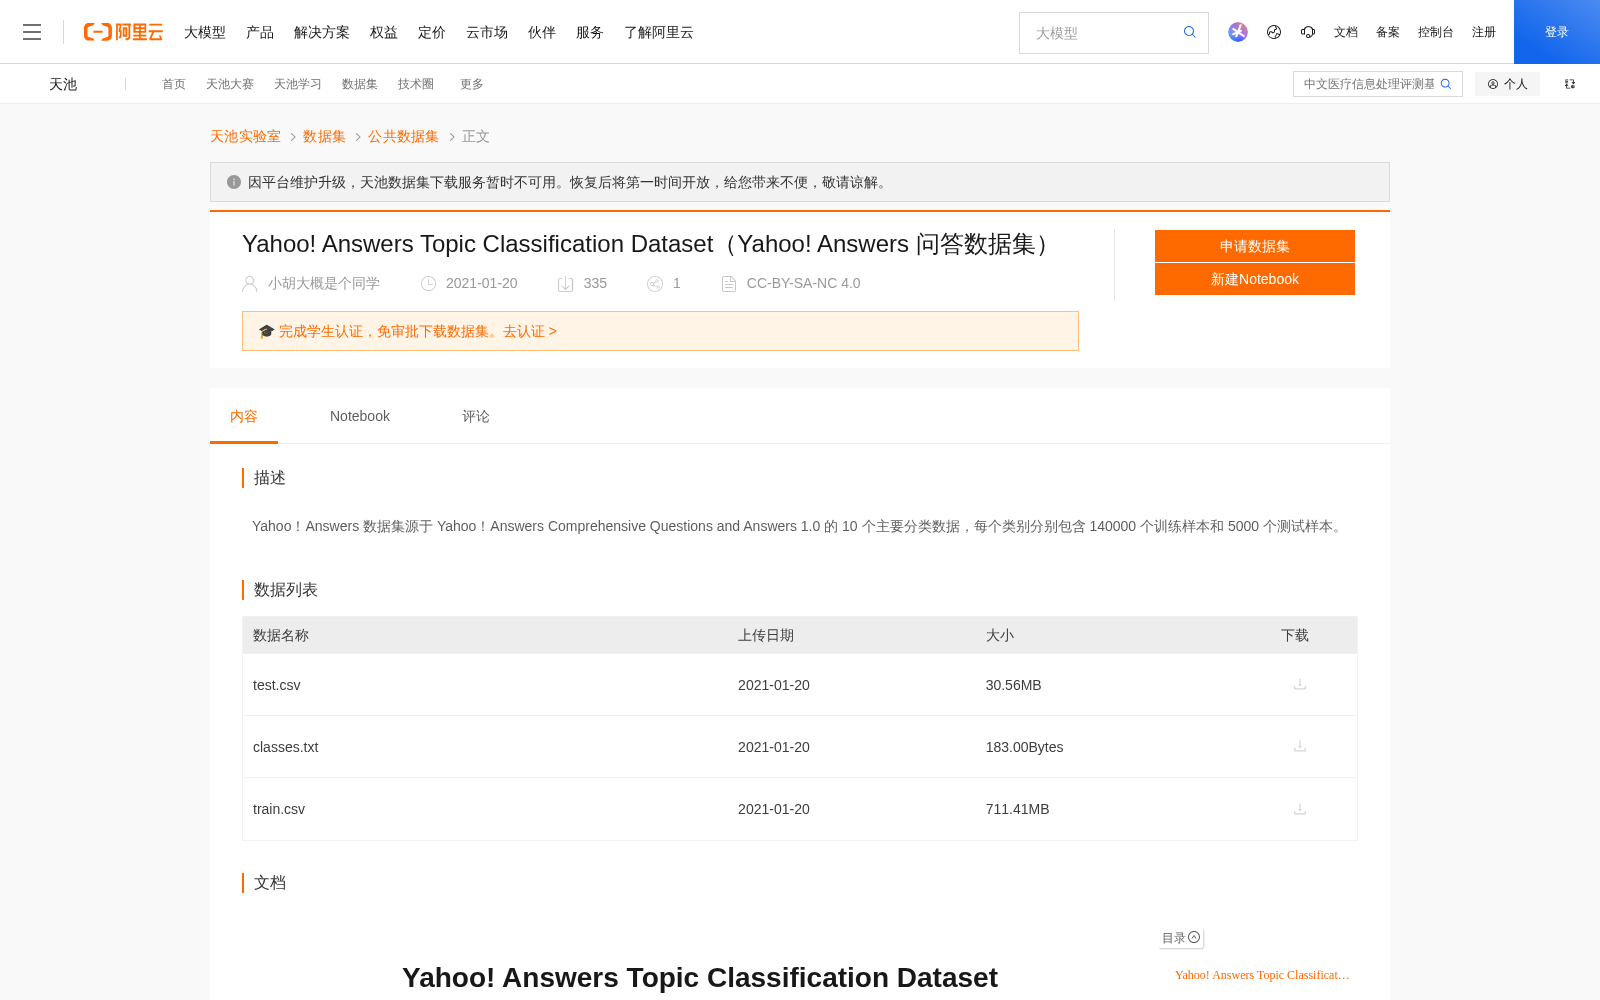
Task: Click the 注册 link
Action: 1484,32
